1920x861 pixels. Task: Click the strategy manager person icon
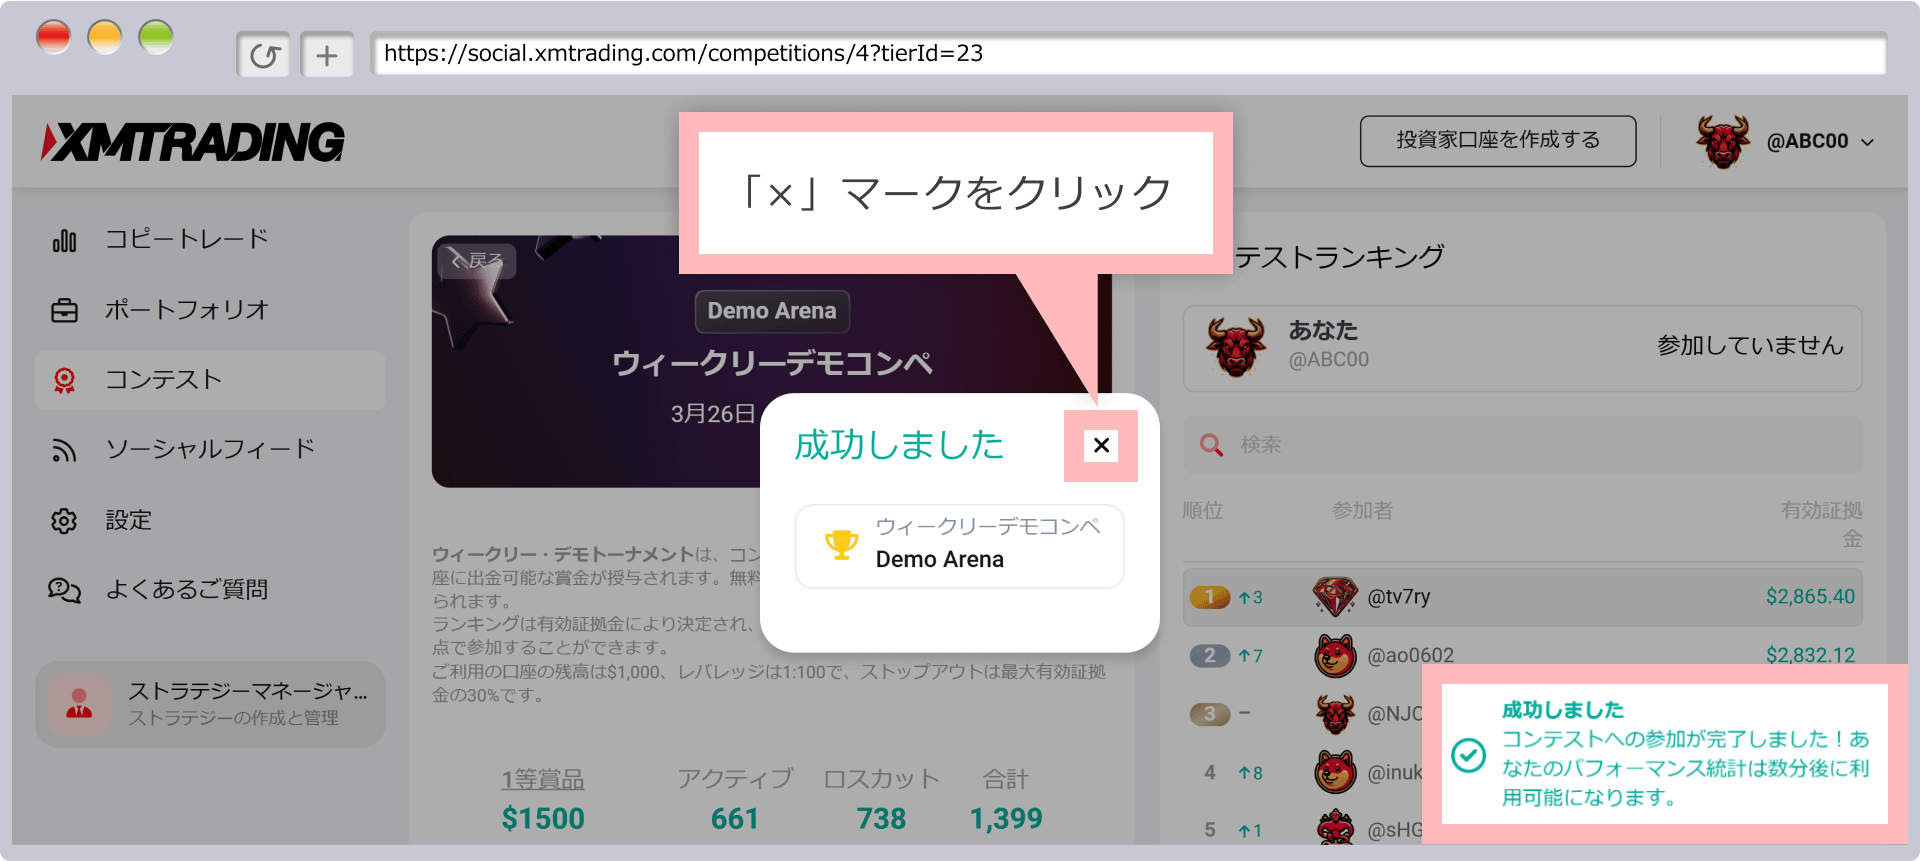79,704
